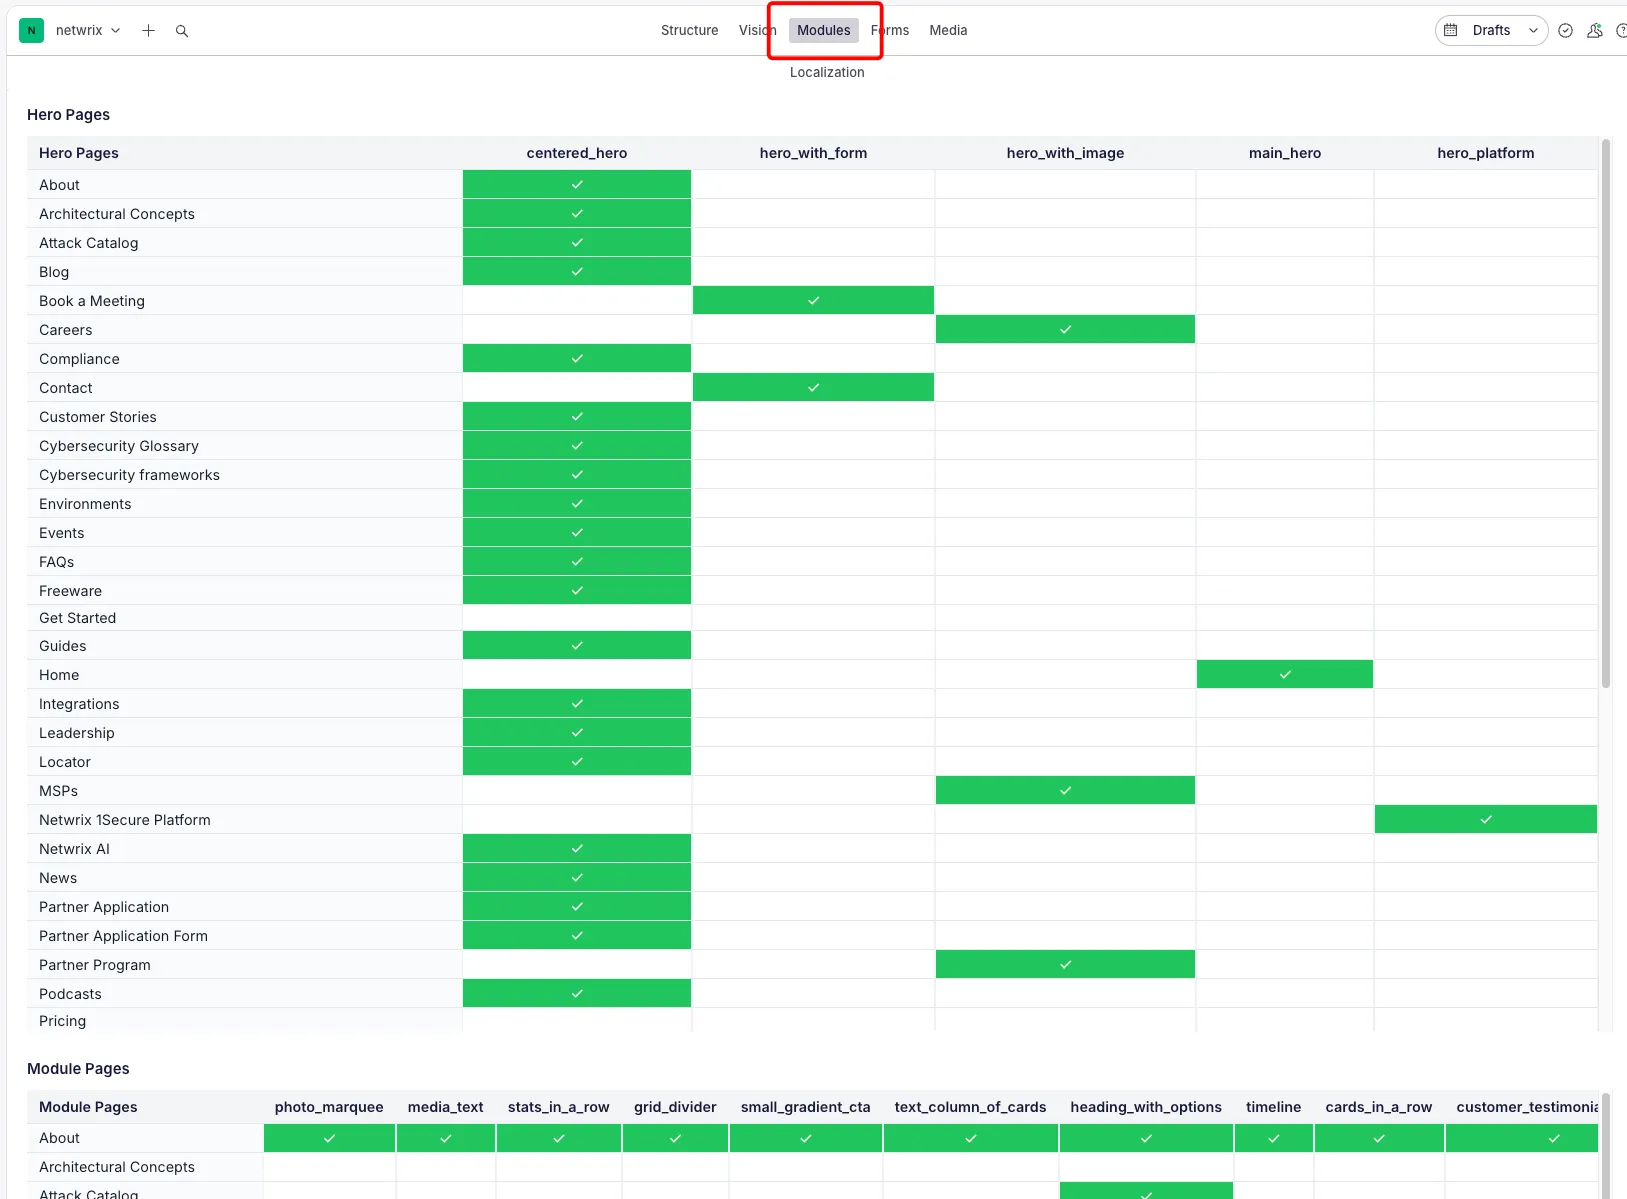Click the calendar icon in Drafts selector

1451,30
